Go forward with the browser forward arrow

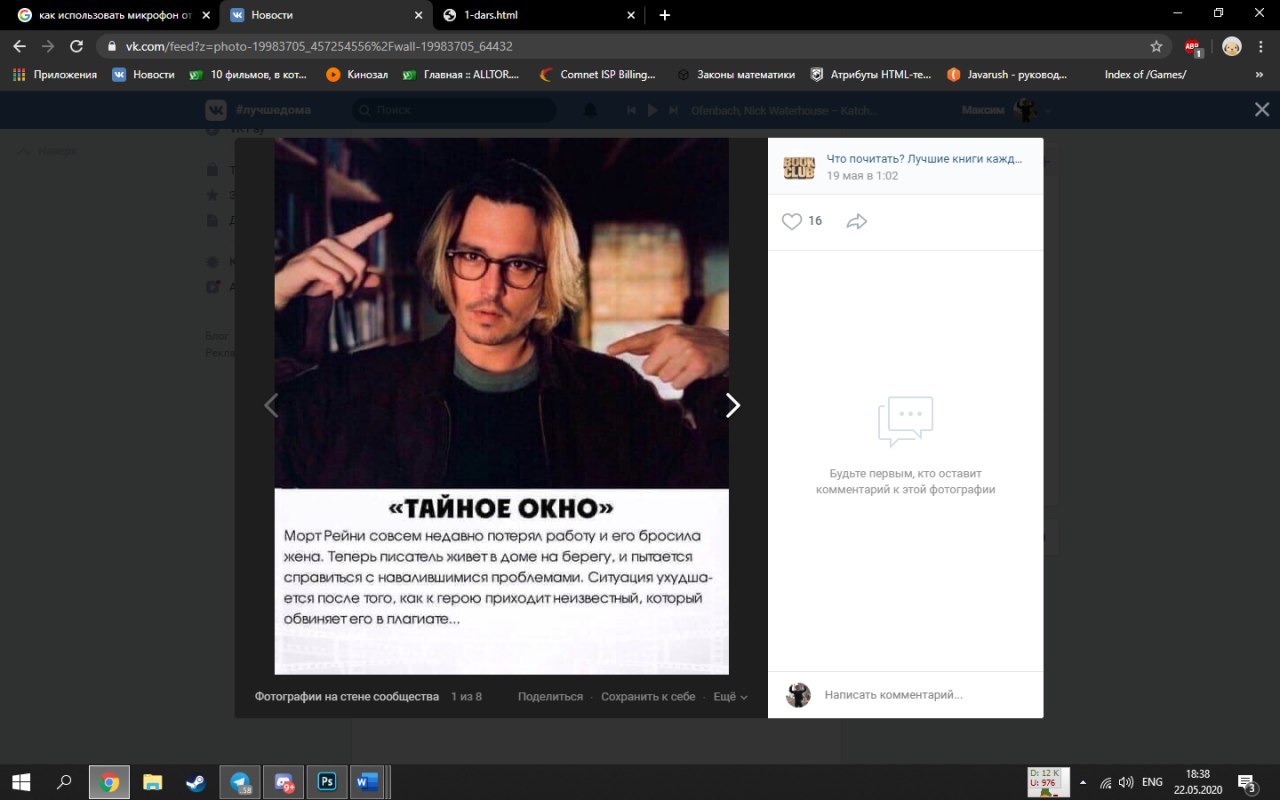tap(48, 46)
